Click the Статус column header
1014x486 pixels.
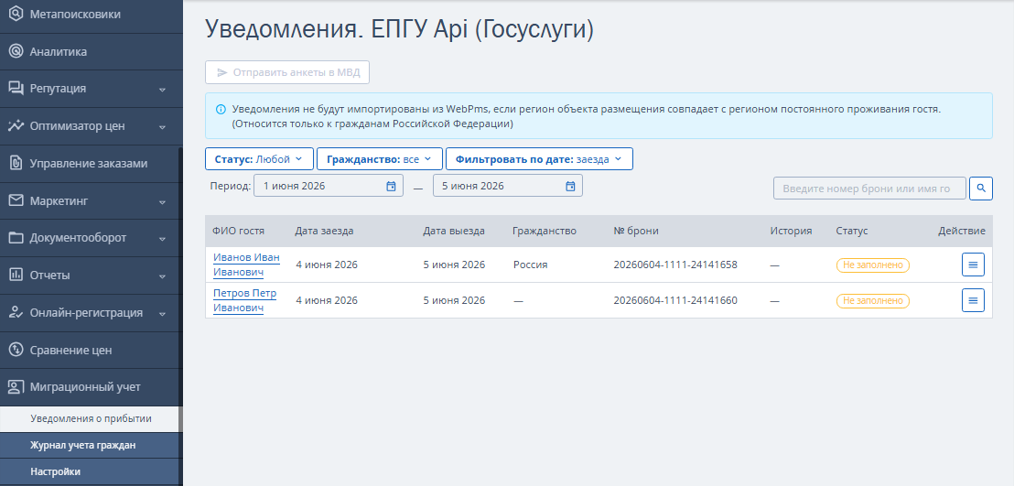pyautogui.click(x=852, y=231)
